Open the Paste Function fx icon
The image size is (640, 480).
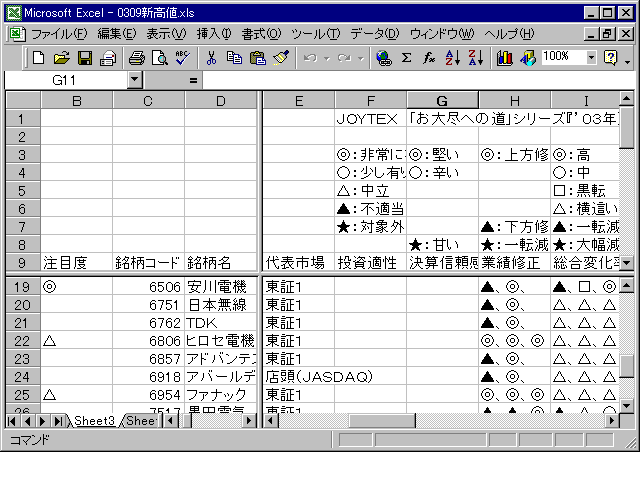click(x=429, y=58)
